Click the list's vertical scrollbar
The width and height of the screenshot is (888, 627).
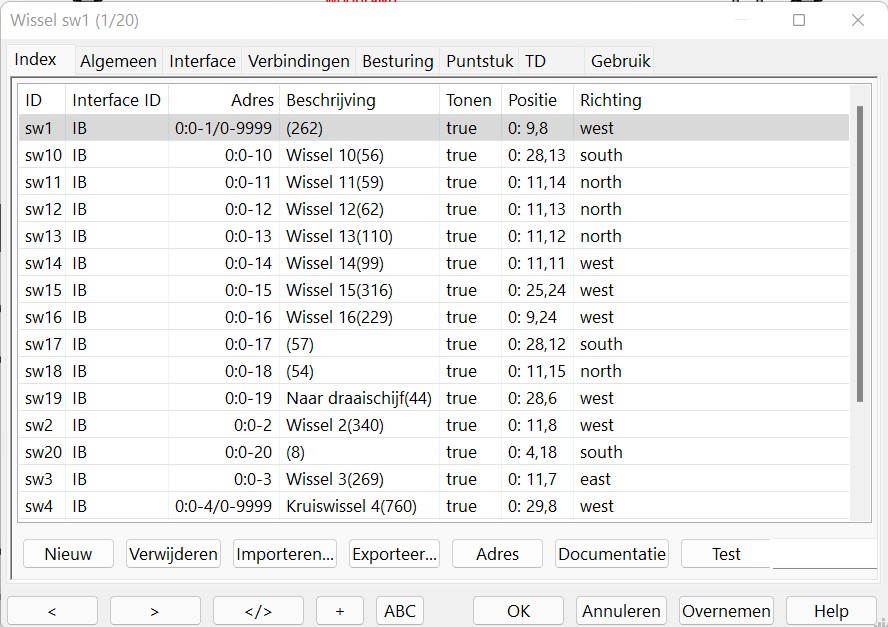click(859, 250)
